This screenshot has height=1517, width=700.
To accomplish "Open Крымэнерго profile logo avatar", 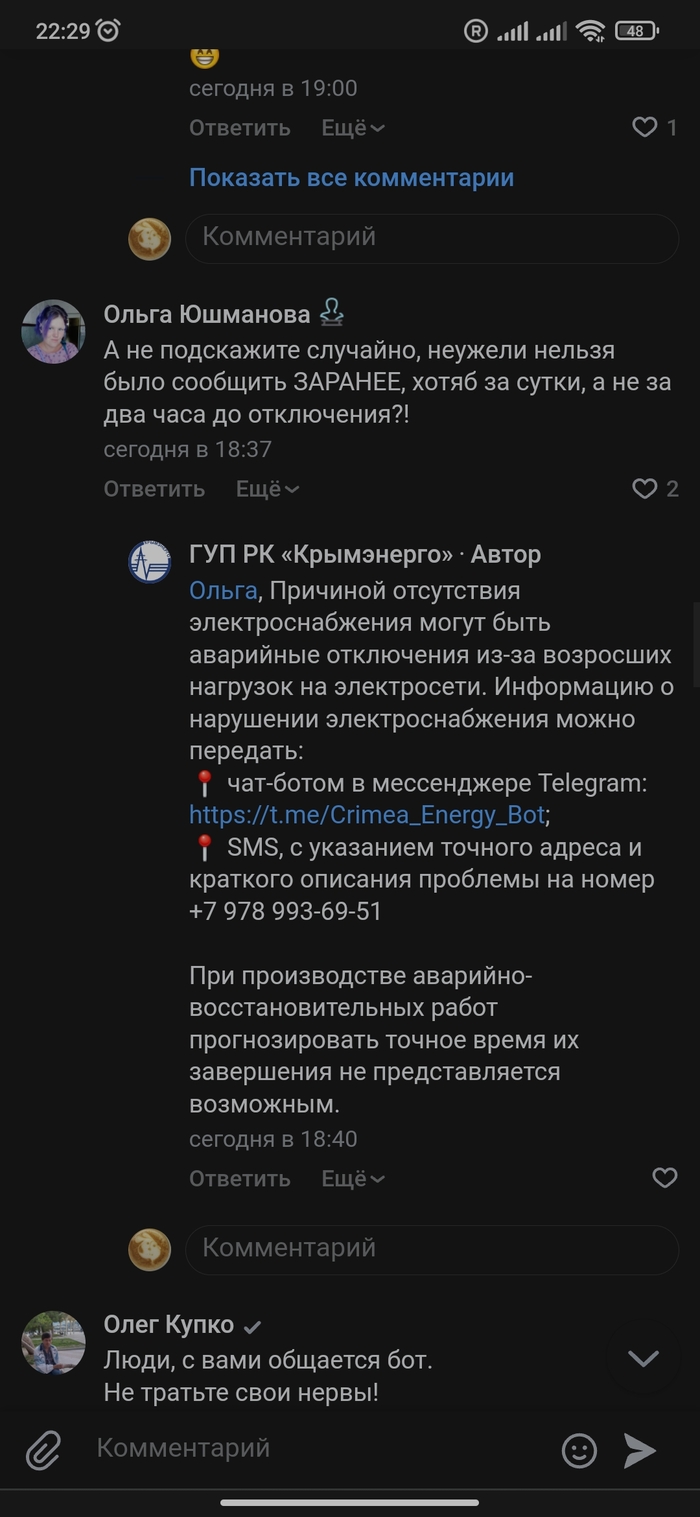I will (150, 561).
